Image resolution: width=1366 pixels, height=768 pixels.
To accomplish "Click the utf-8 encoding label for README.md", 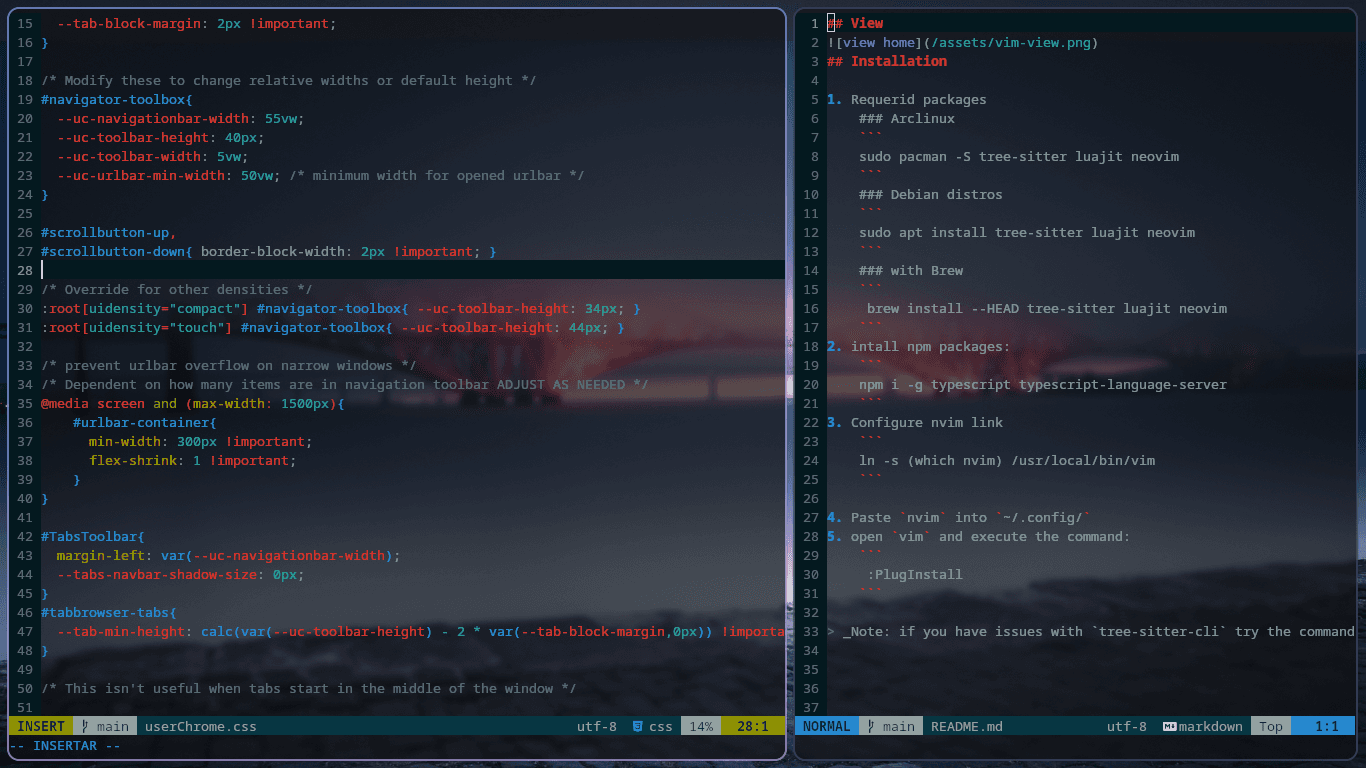I will [1126, 727].
